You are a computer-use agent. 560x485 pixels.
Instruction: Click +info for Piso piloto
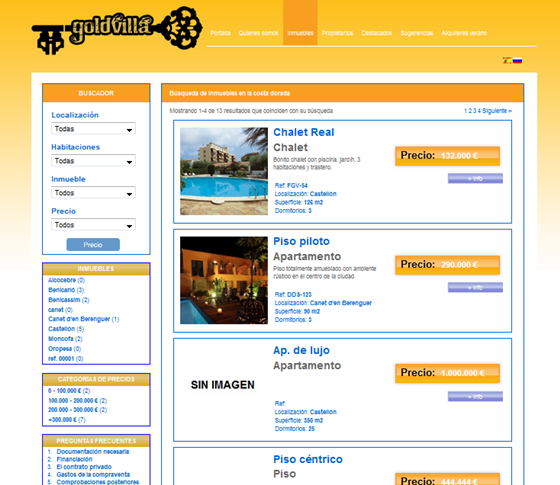475,287
